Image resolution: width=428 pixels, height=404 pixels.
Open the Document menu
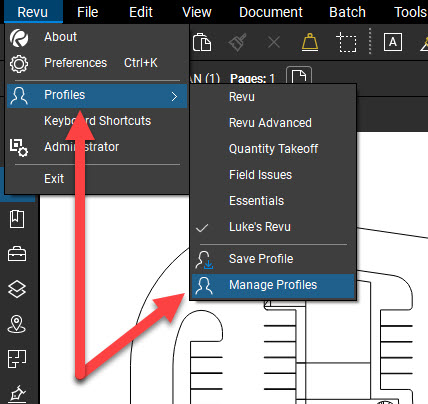click(271, 12)
